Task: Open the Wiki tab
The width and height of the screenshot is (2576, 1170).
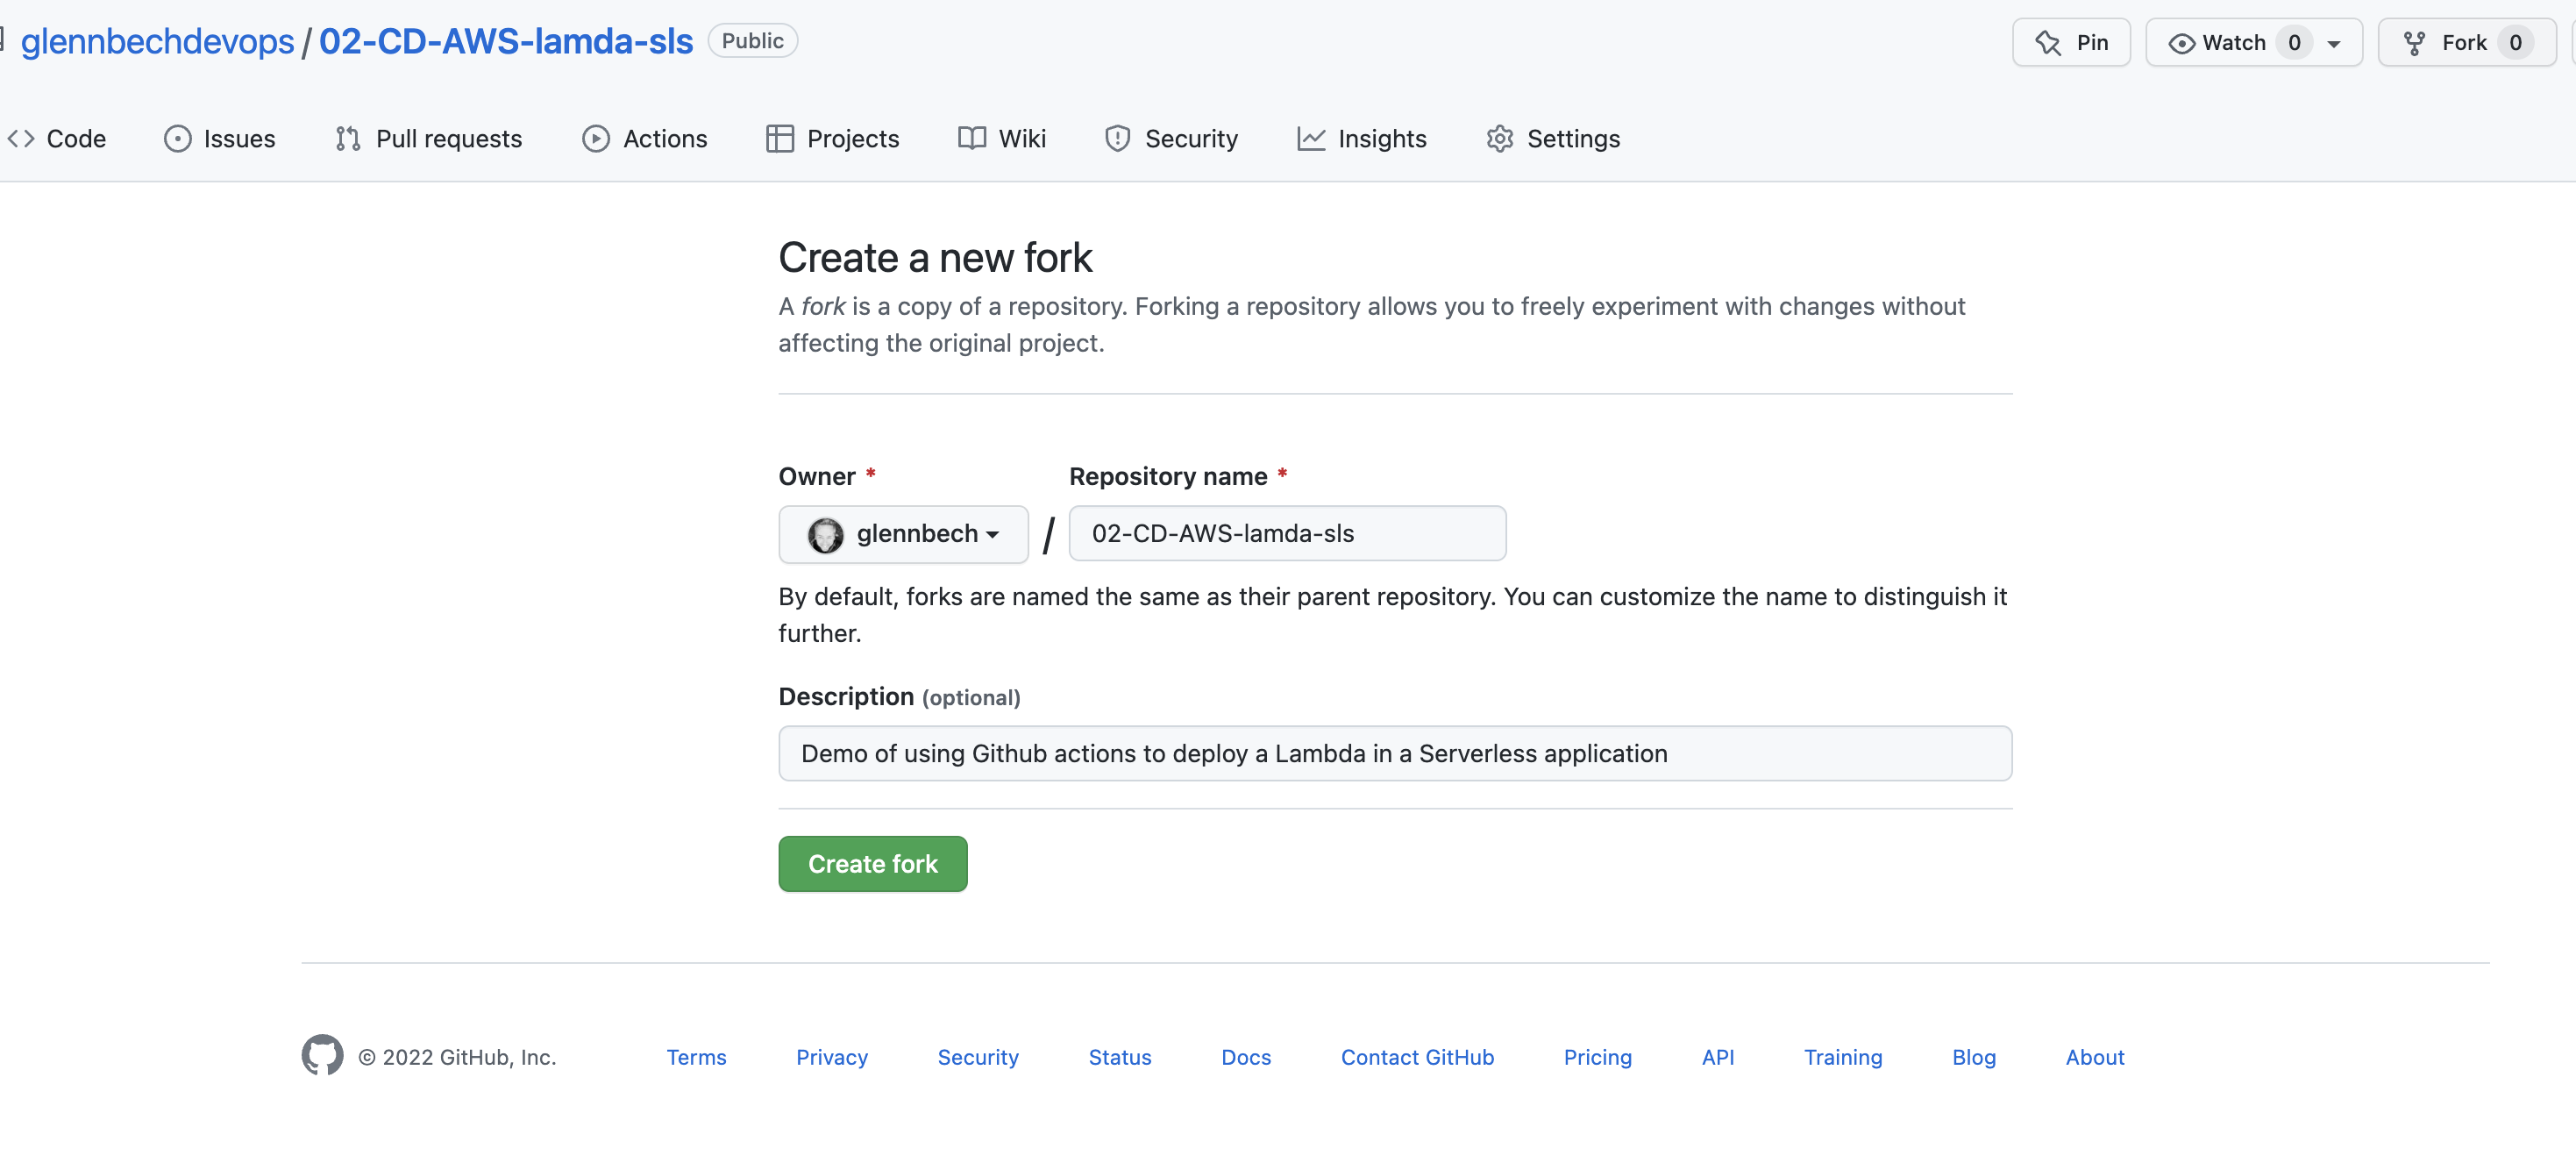Action: point(1002,139)
